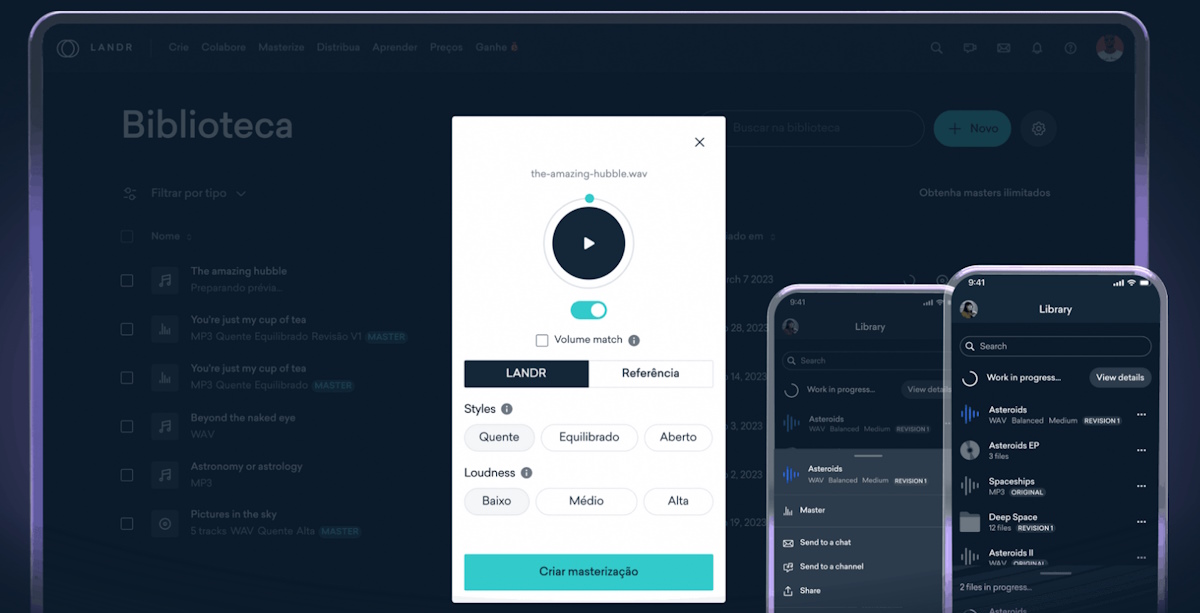Viewport: 1200px width, 613px height.
Task: Click the Obtenha masters ilimitados link
Action: coord(984,193)
